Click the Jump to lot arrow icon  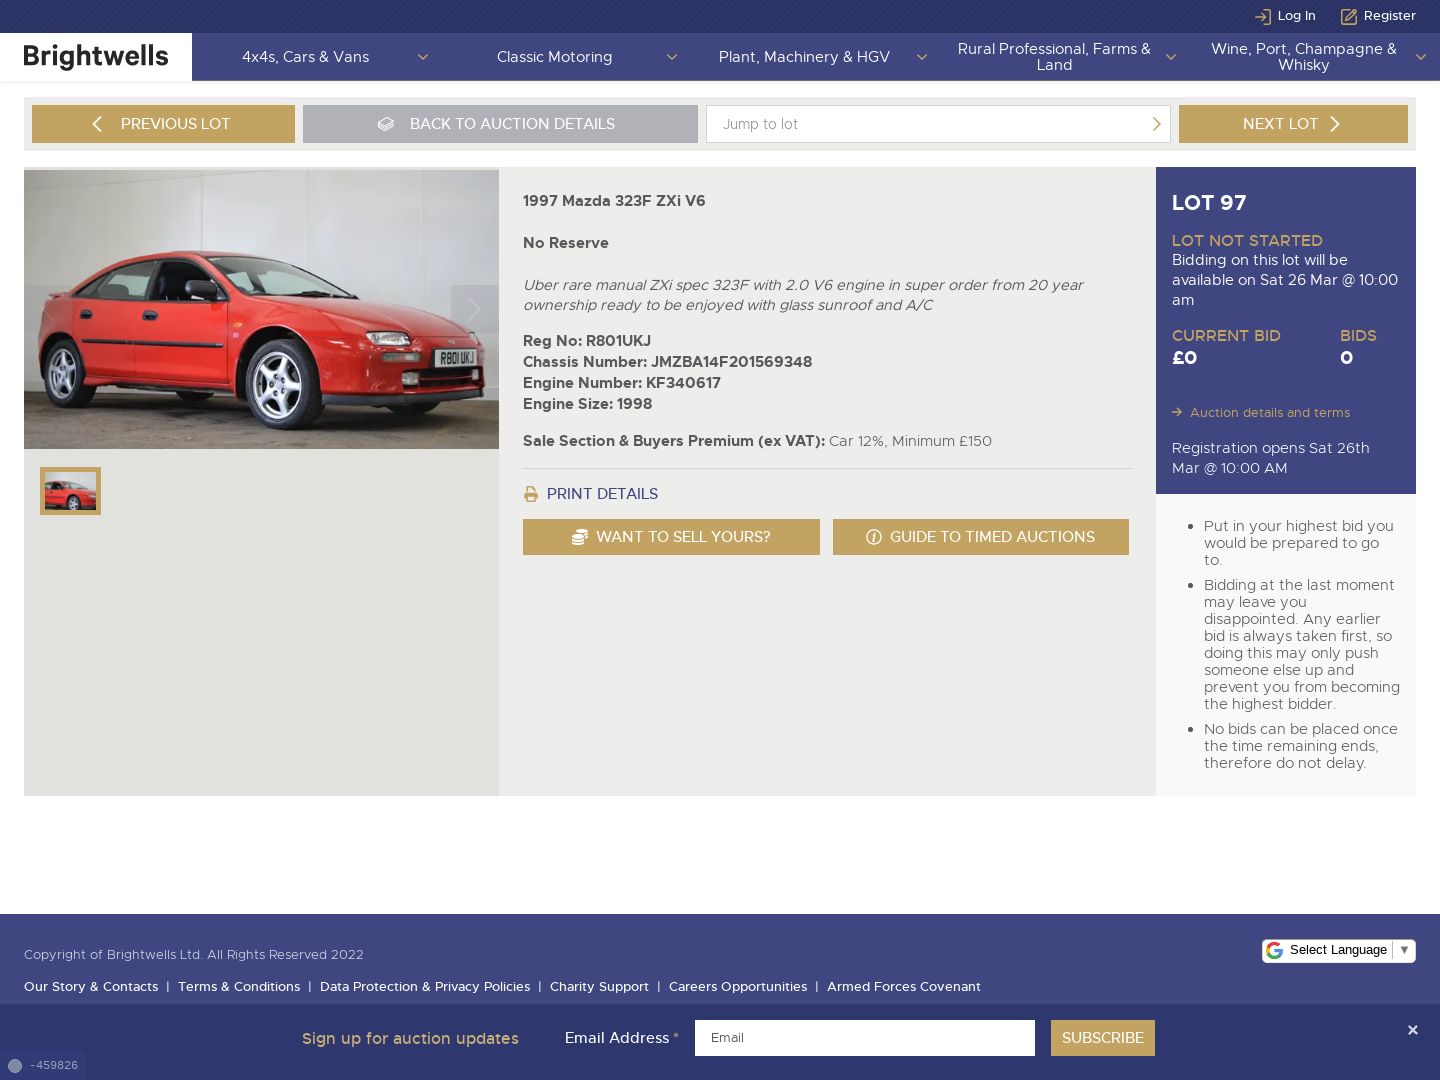click(x=1156, y=124)
